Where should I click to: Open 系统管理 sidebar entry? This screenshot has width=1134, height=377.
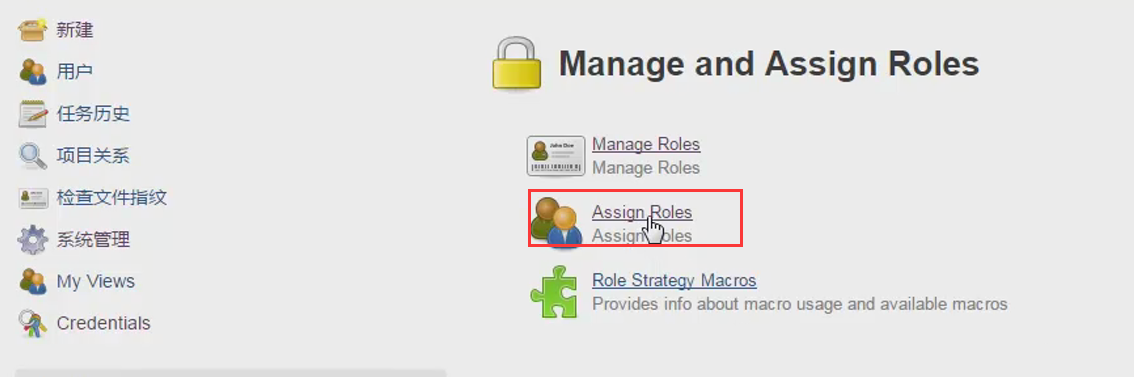pyautogui.click(x=93, y=240)
